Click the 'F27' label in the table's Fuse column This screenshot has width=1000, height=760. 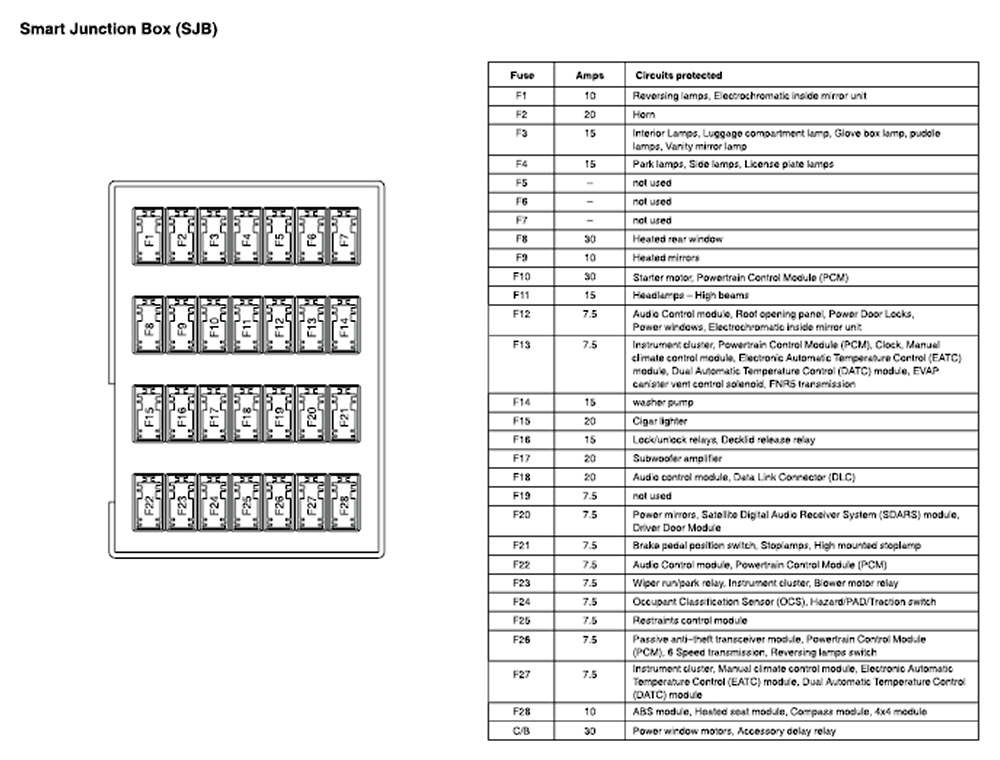[522, 675]
